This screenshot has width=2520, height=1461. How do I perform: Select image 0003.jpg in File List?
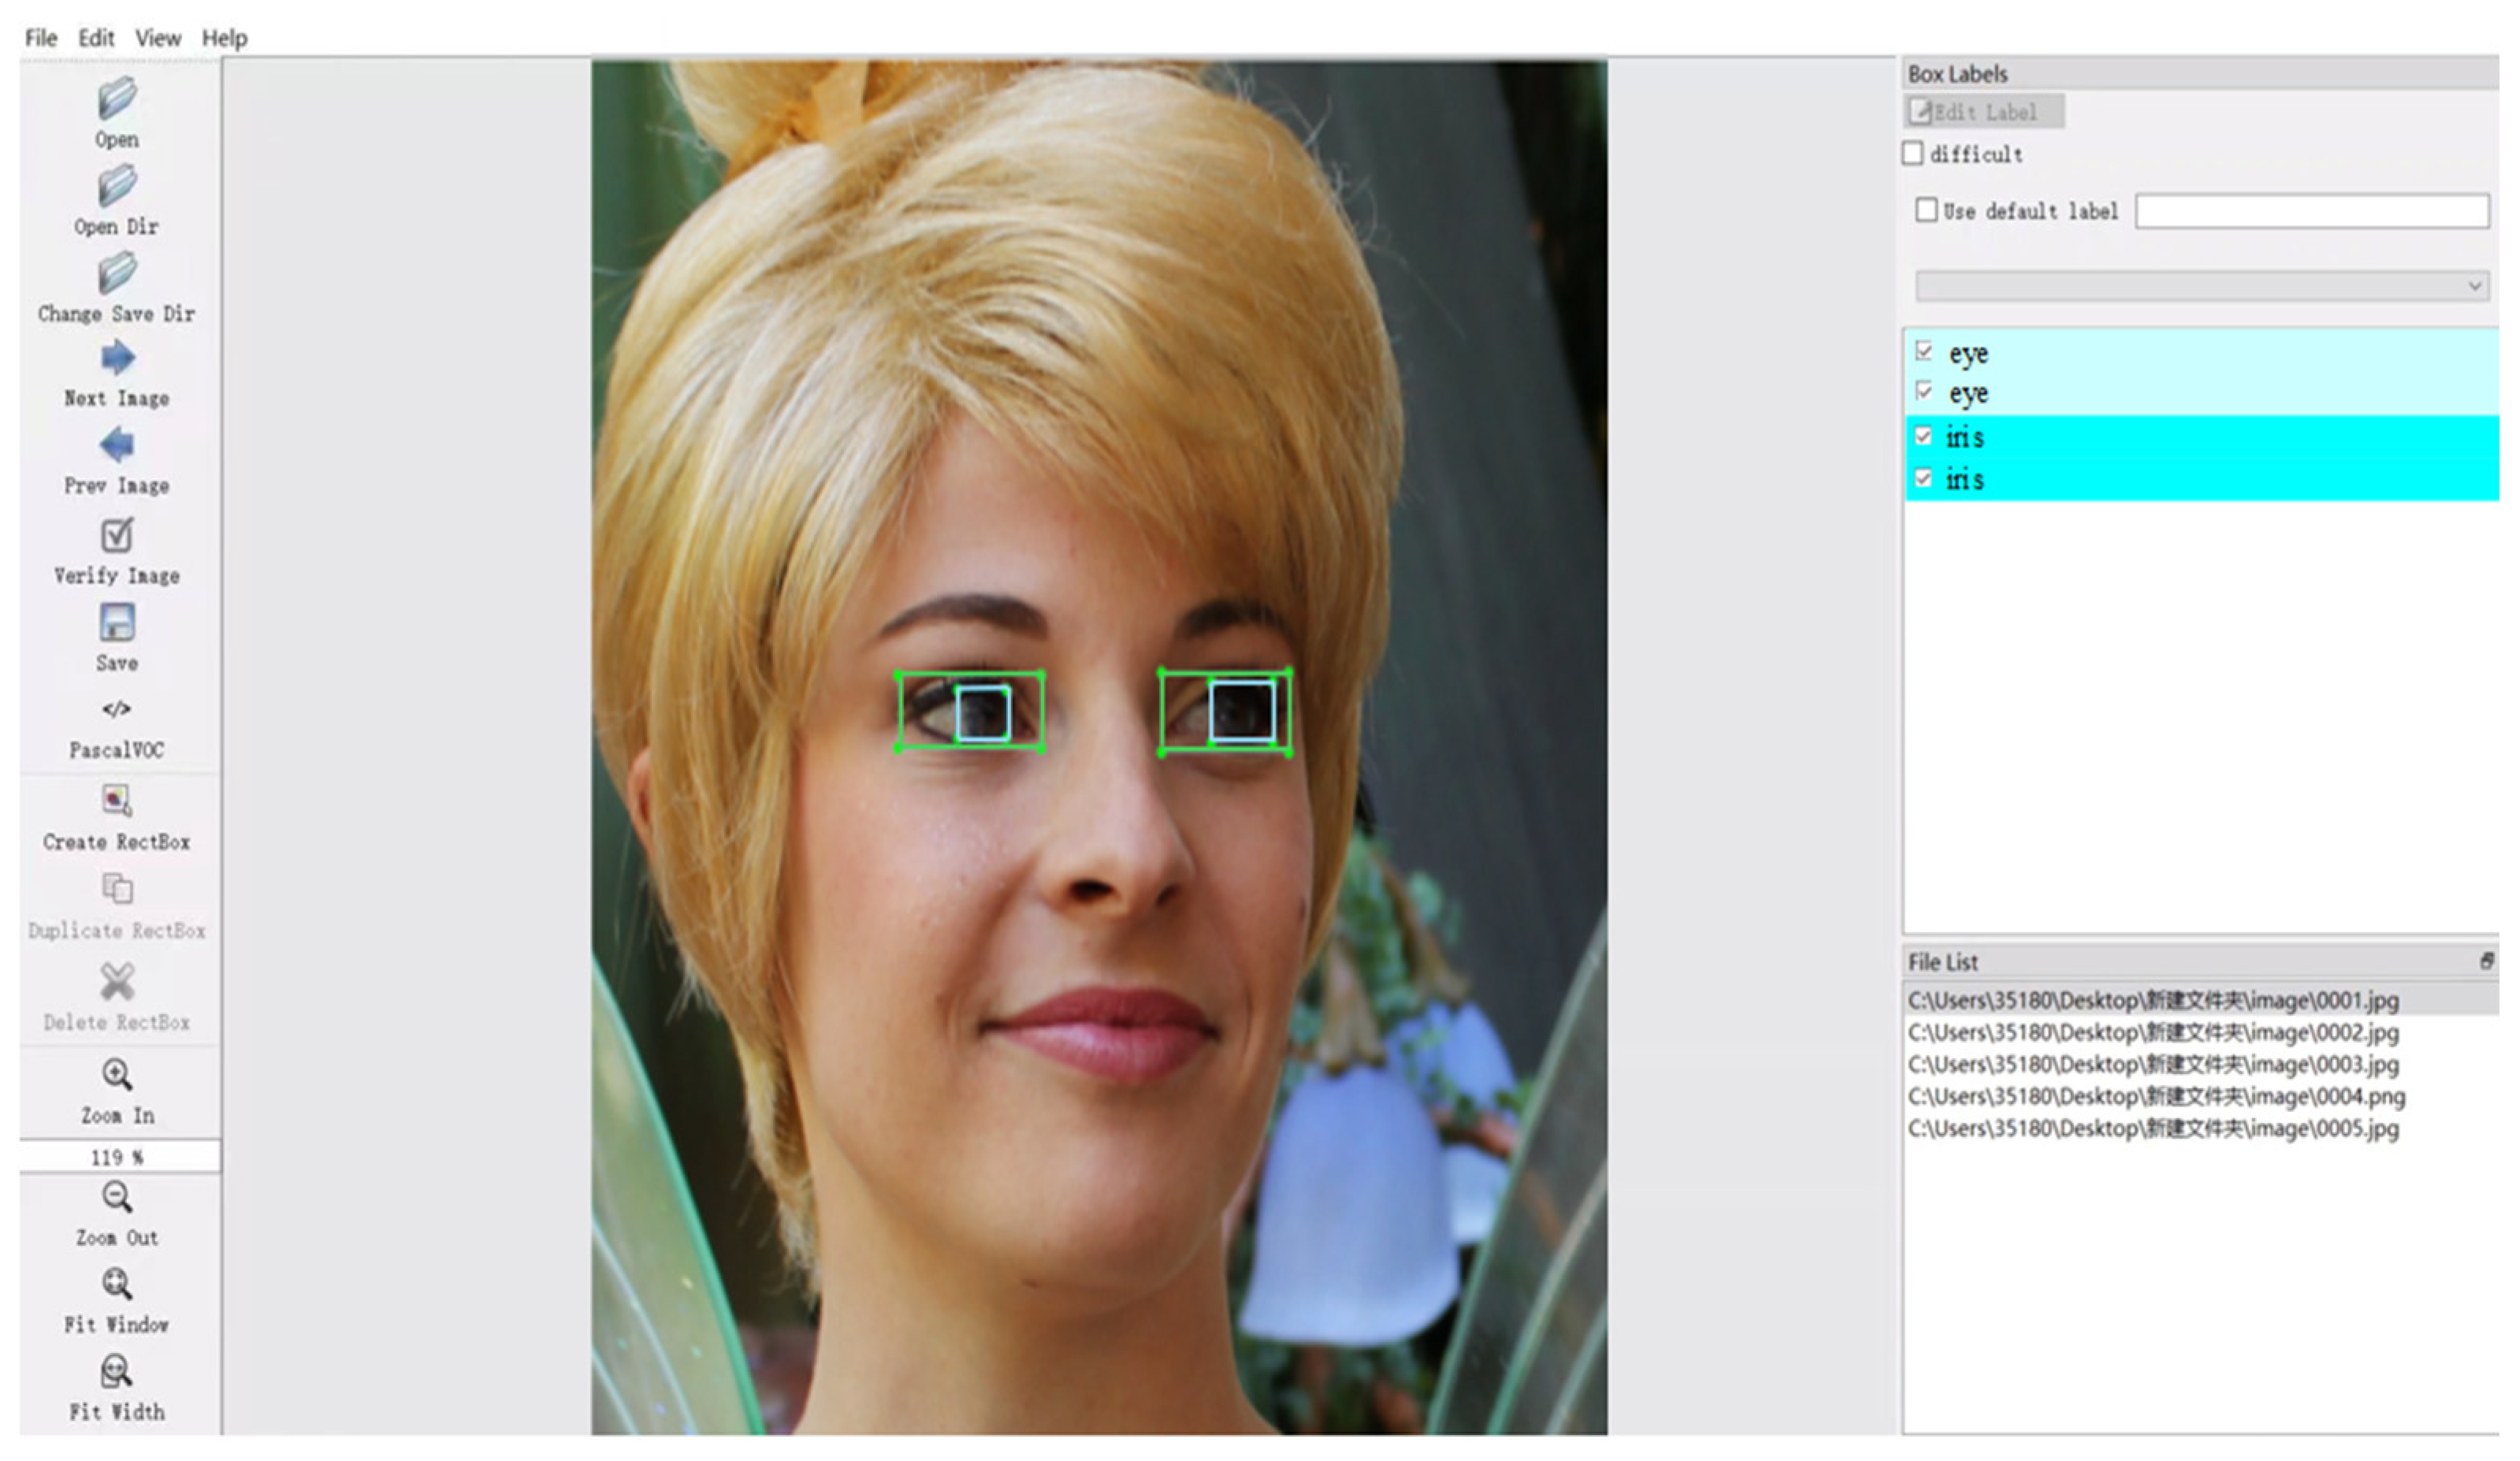pos(2153,1065)
